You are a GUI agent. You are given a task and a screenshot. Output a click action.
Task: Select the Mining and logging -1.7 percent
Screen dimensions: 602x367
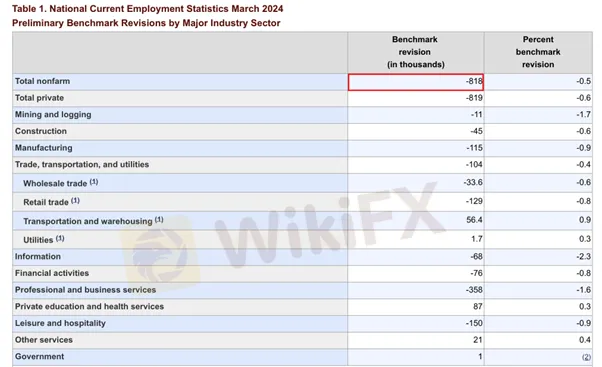tap(583, 115)
